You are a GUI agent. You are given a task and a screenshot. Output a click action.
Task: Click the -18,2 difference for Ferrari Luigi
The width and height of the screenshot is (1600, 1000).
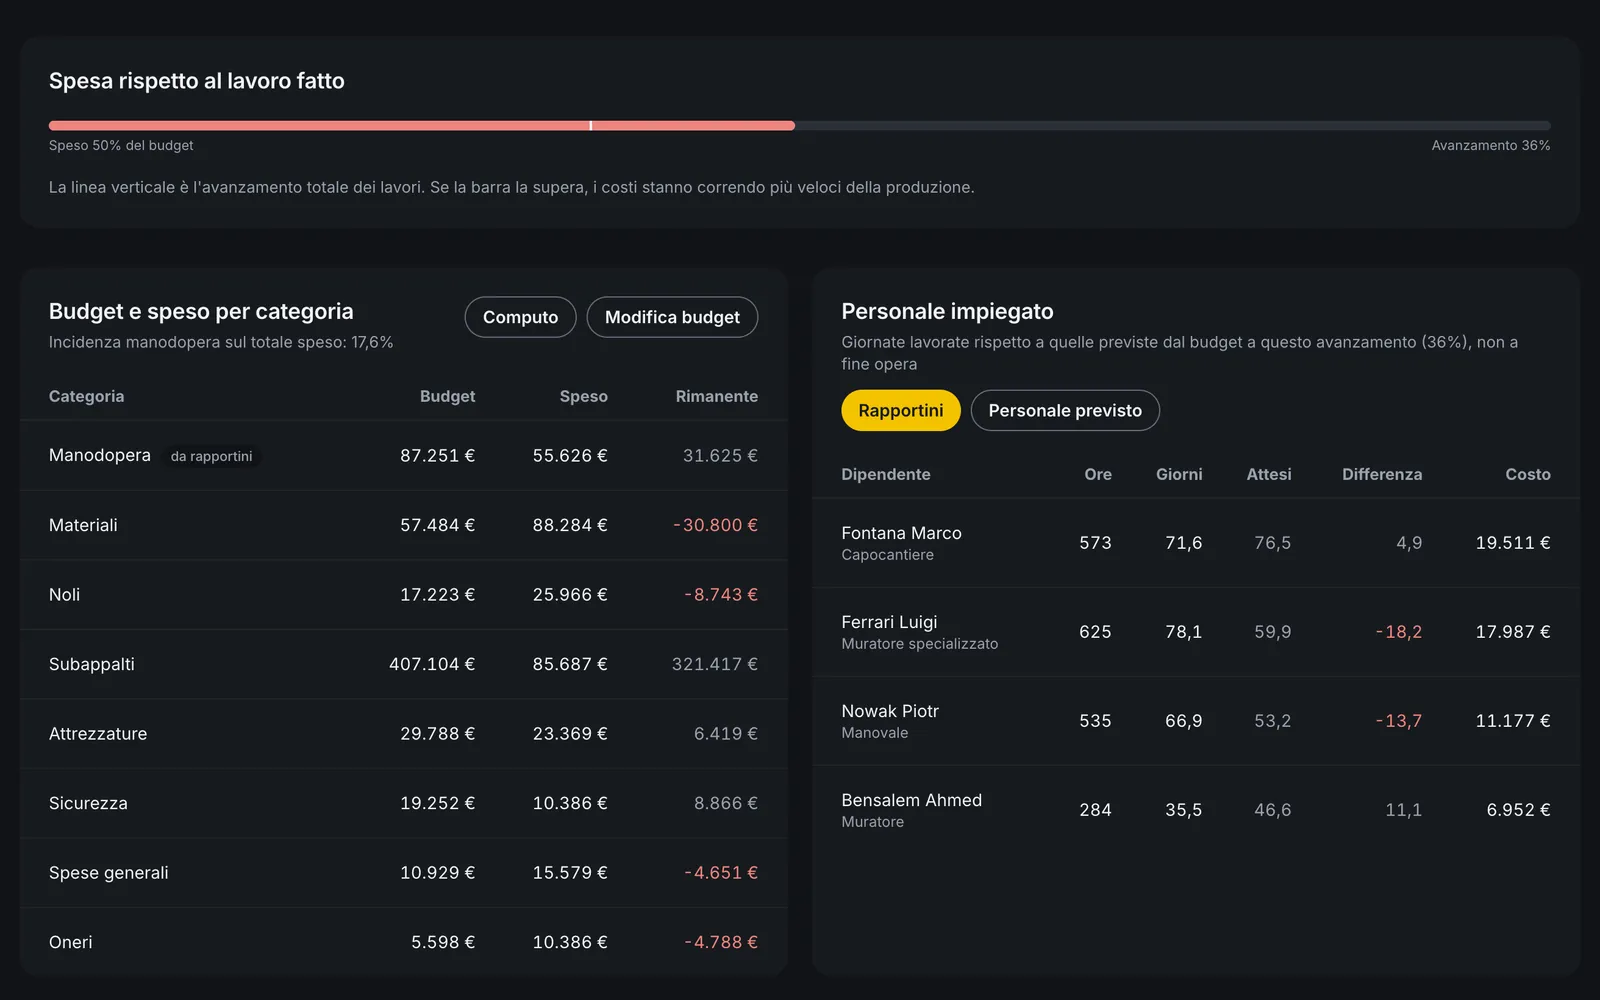(1398, 632)
